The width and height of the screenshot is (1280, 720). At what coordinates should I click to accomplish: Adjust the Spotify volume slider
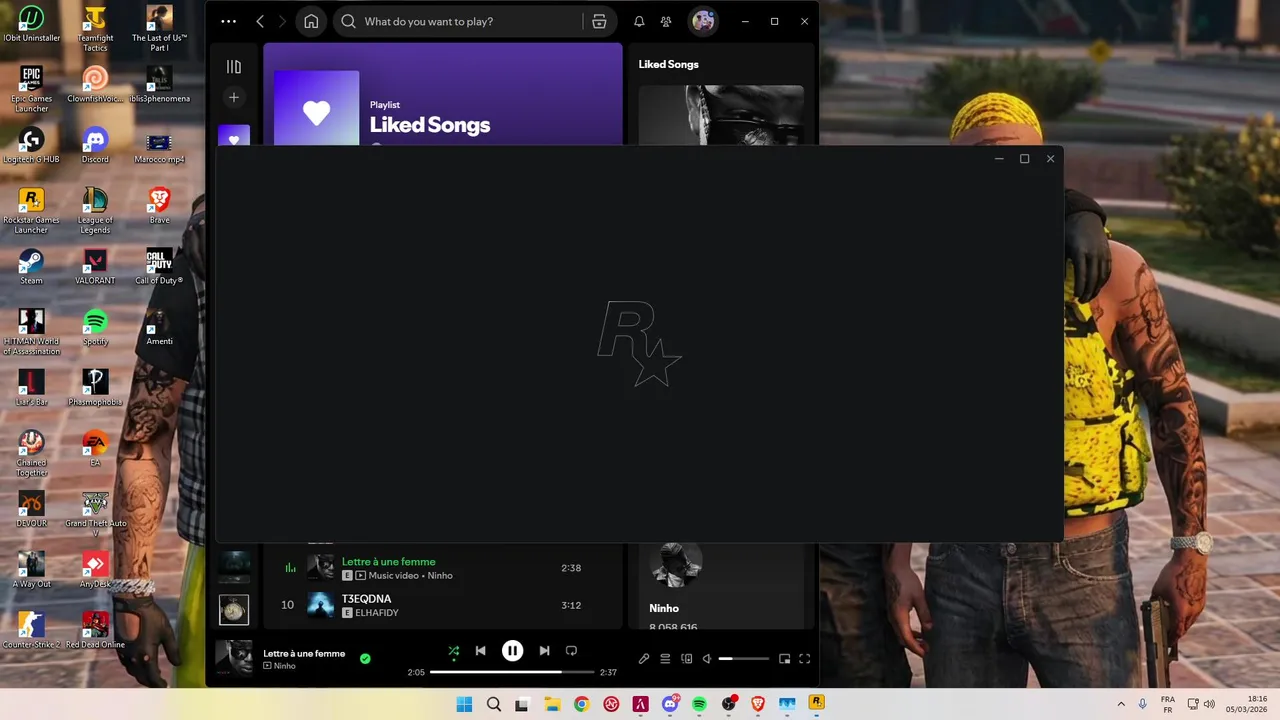744,659
